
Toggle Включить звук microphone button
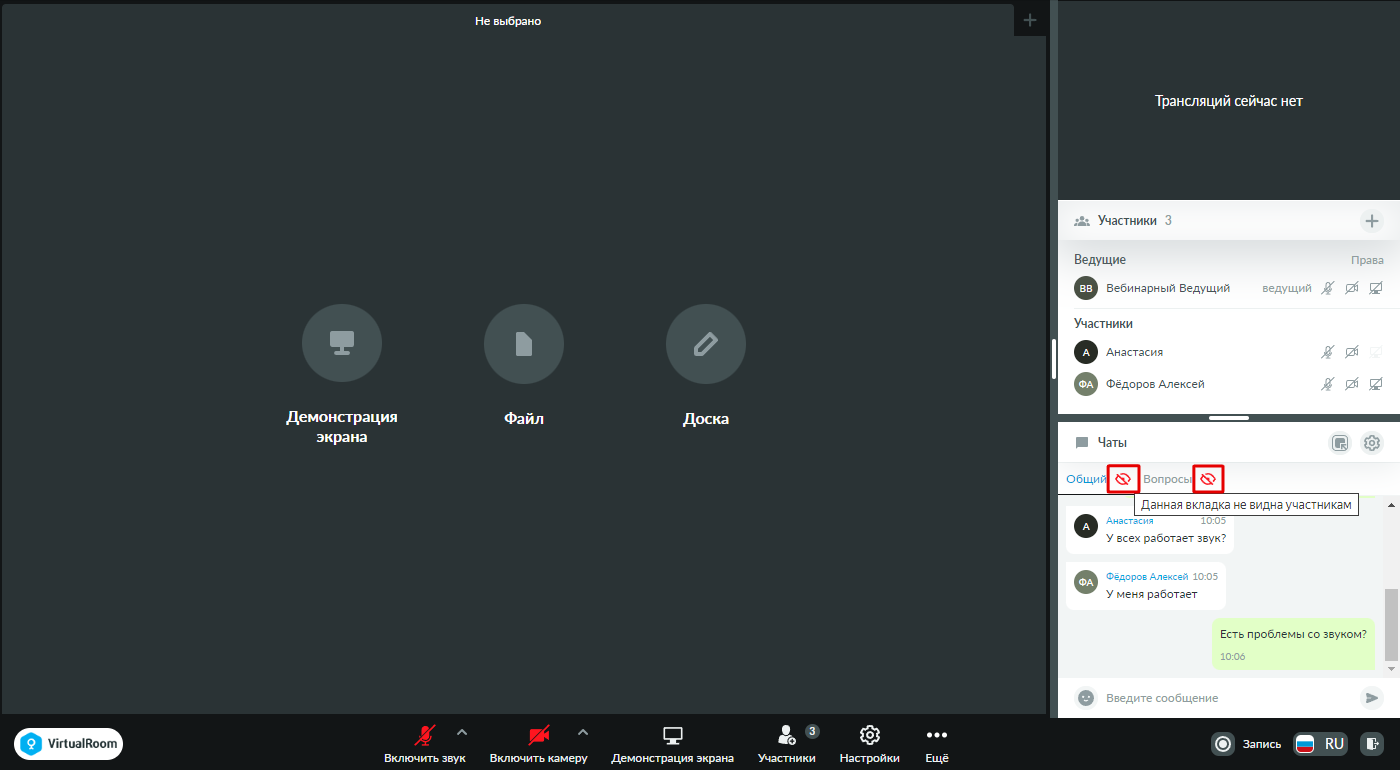425,744
